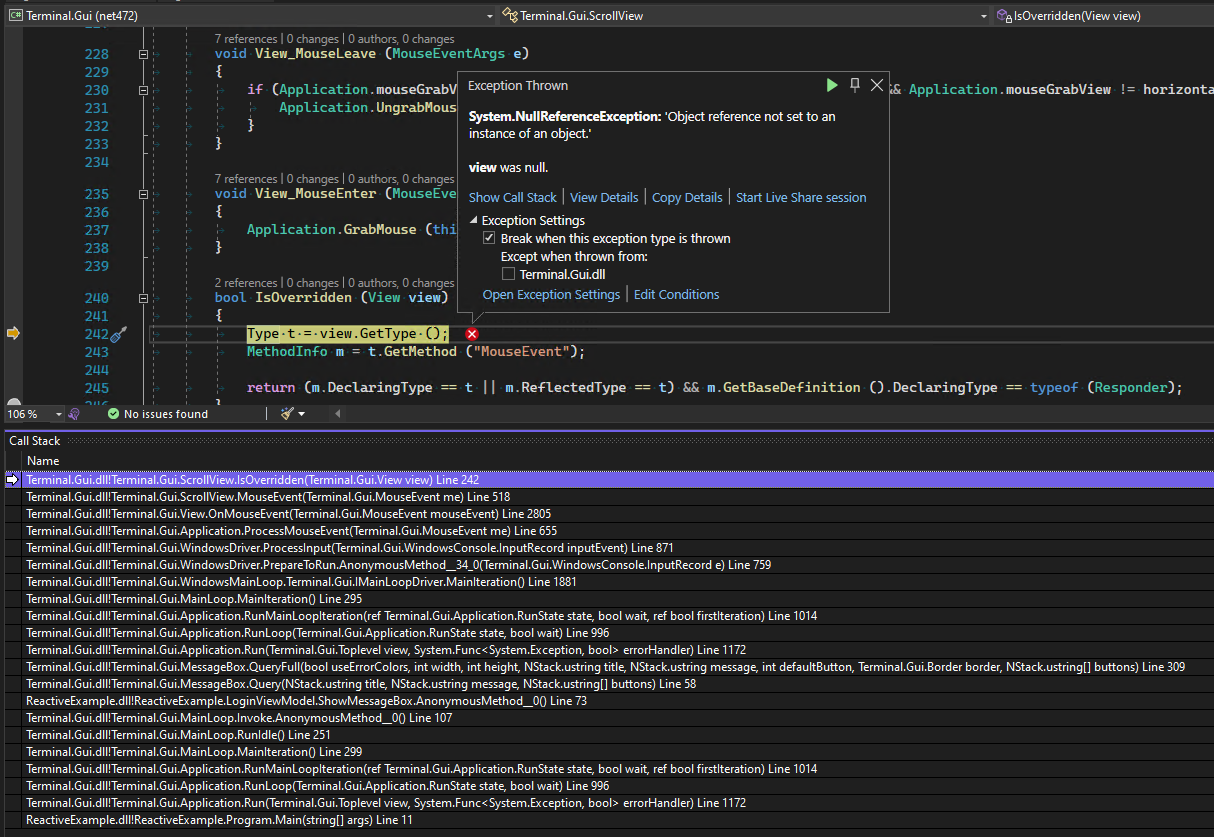Click the class icon beside Terminal.Gui.ScrollView
The image size is (1214, 837).
coord(511,16)
